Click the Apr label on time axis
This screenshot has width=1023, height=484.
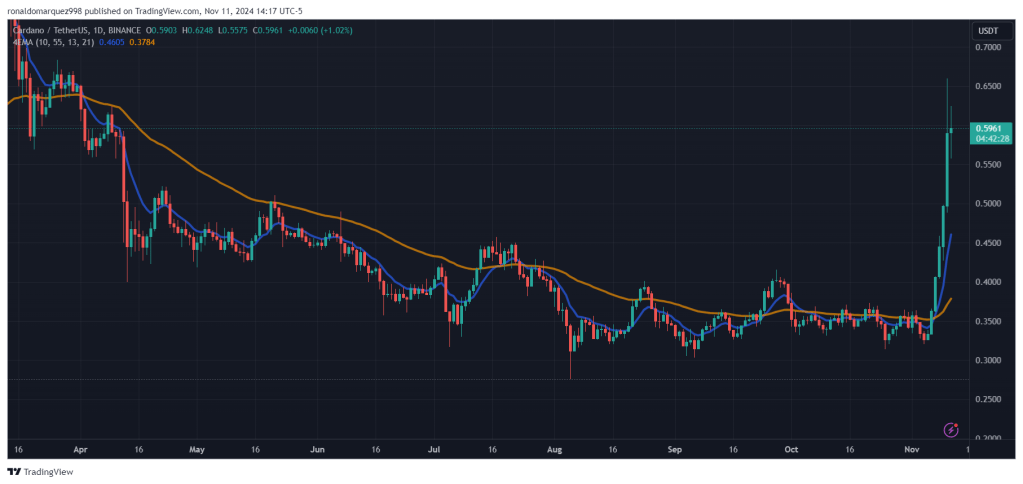(x=80, y=449)
